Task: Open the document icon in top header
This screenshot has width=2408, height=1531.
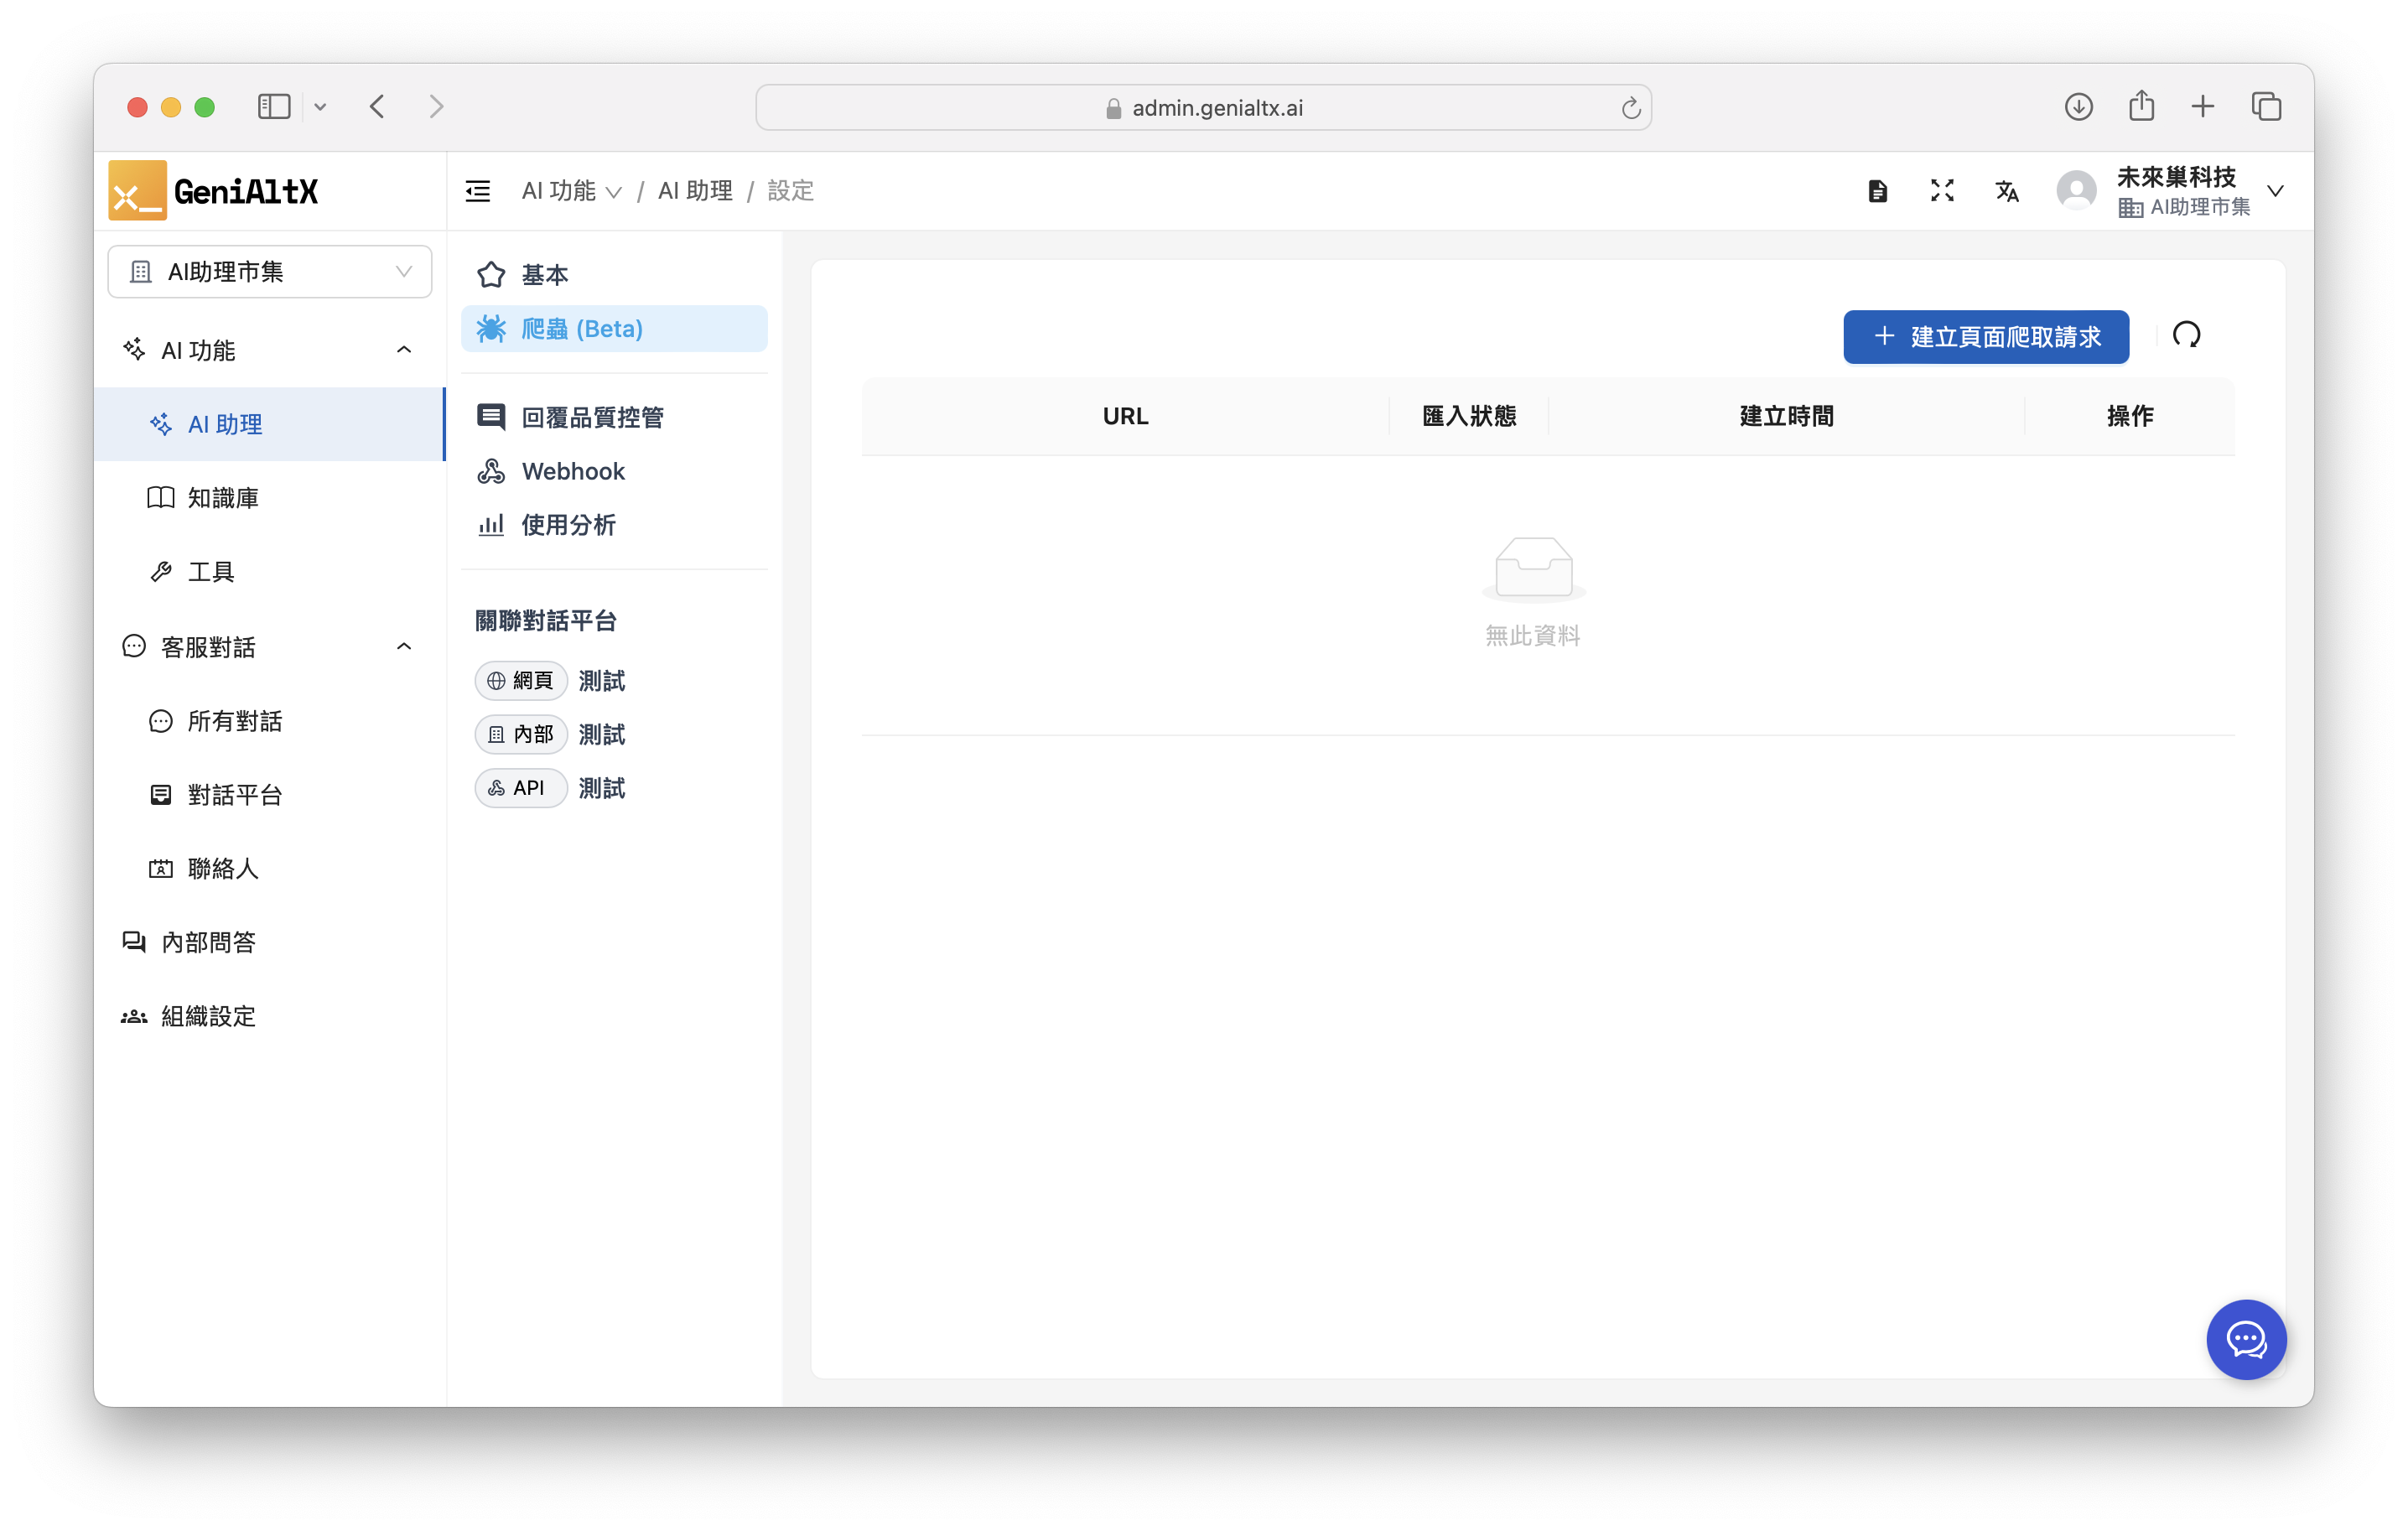Action: coord(1877,191)
